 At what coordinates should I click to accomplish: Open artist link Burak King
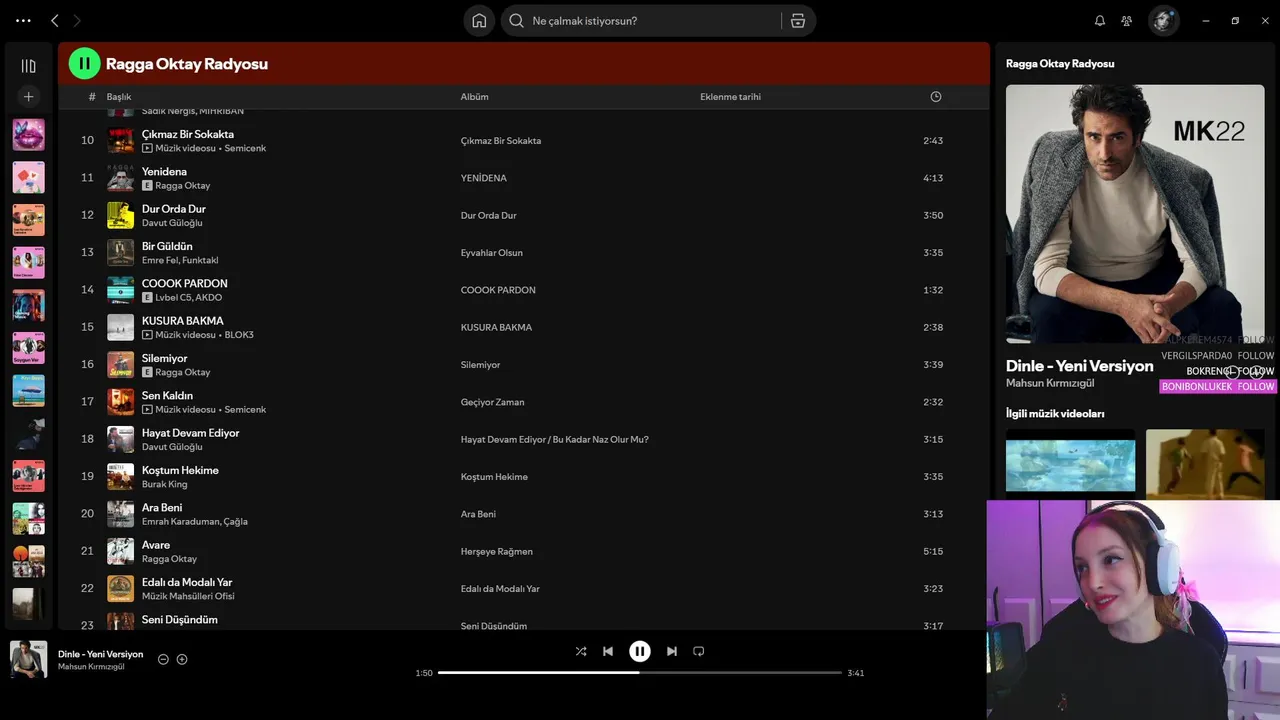click(164, 484)
